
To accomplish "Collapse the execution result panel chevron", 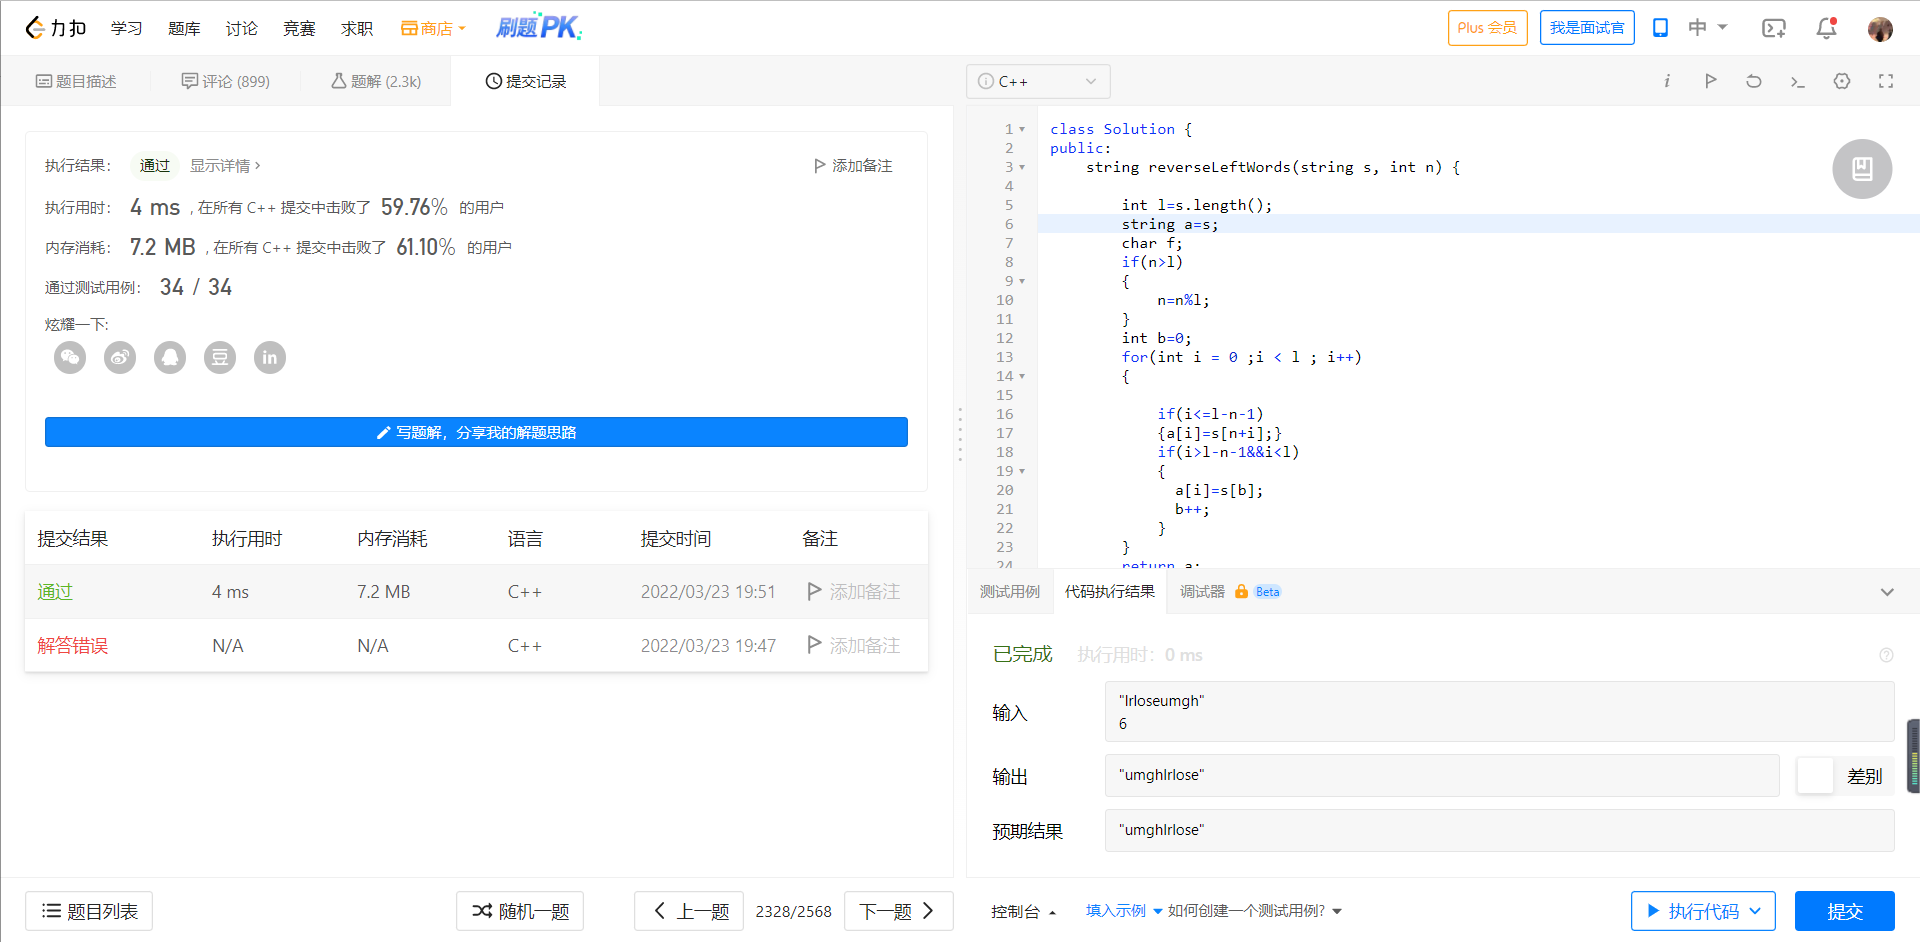I will pyautogui.click(x=1887, y=592).
